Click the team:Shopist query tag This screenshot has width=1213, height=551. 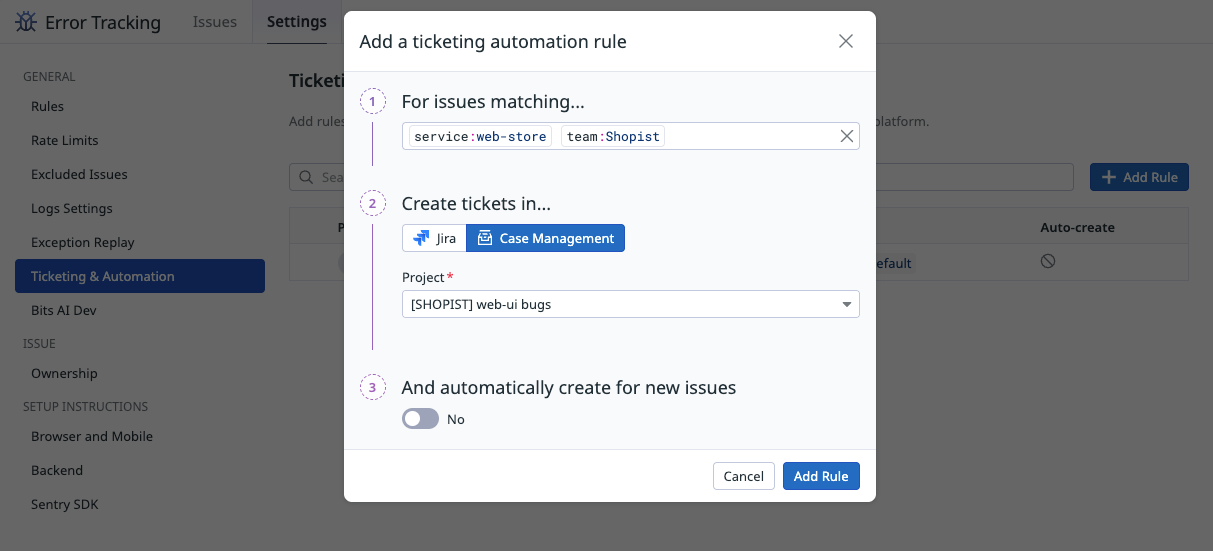[x=613, y=136]
